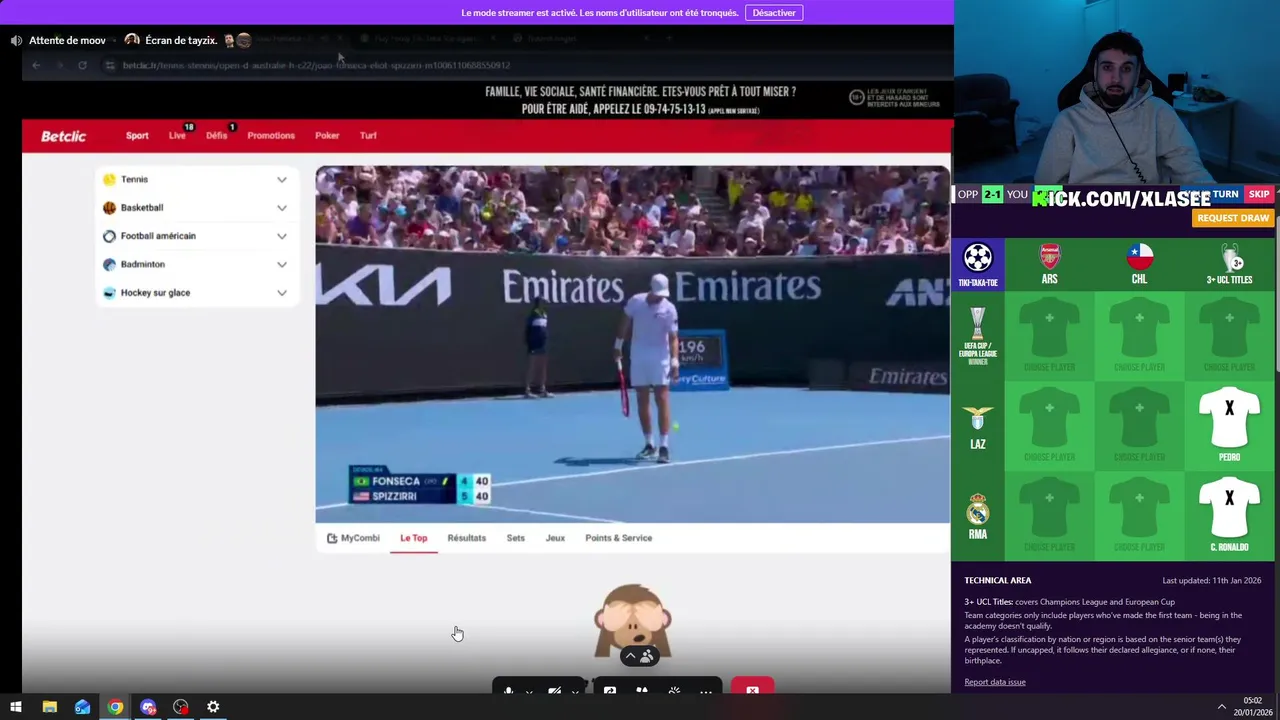Expand the Tennis category chevron
The height and width of the screenshot is (720, 1280).
282,180
